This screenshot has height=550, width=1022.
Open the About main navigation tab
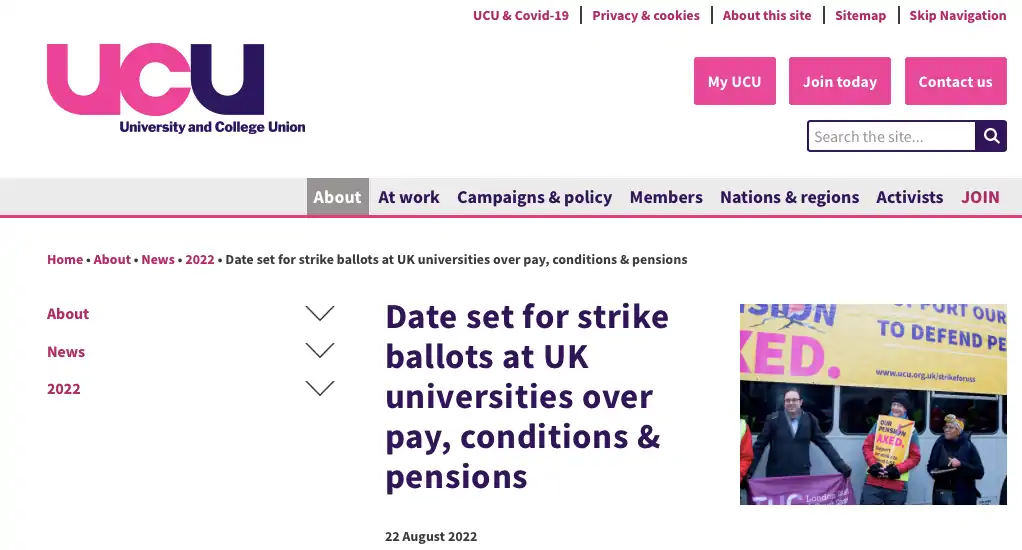pos(338,197)
